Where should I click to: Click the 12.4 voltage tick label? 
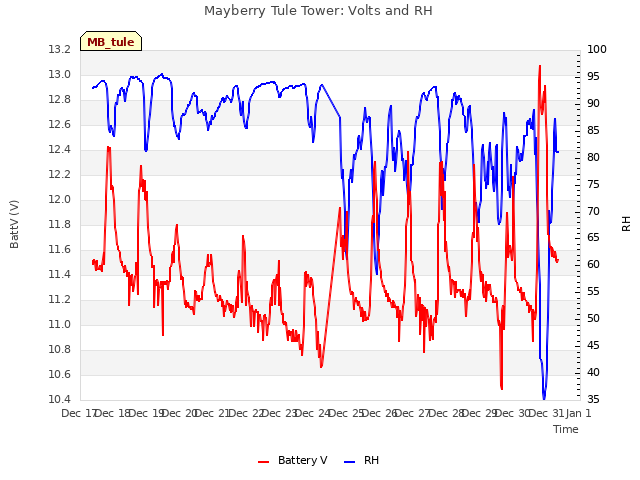coord(60,149)
